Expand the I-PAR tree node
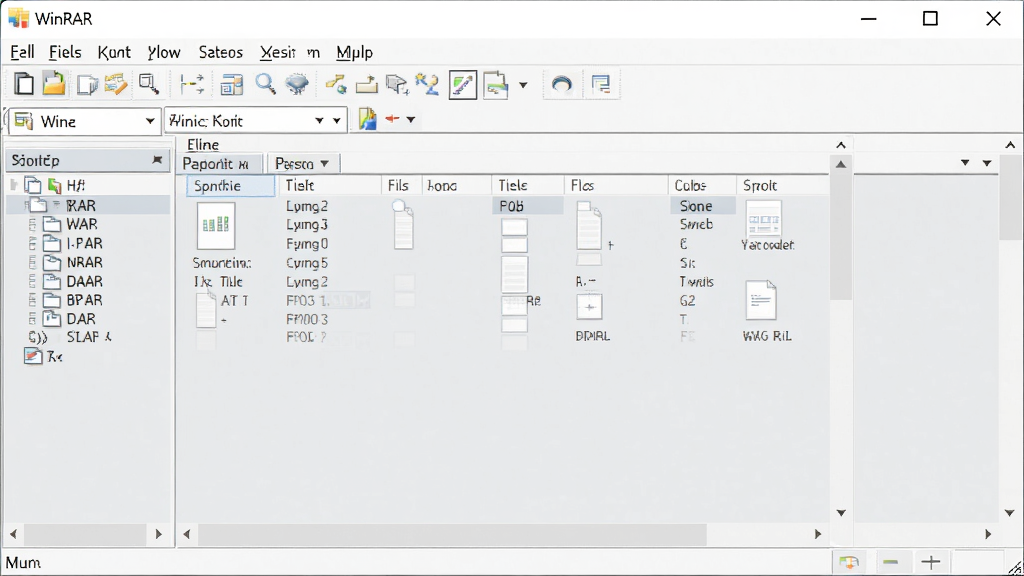The width and height of the screenshot is (1024, 576). [x=32, y=244]
